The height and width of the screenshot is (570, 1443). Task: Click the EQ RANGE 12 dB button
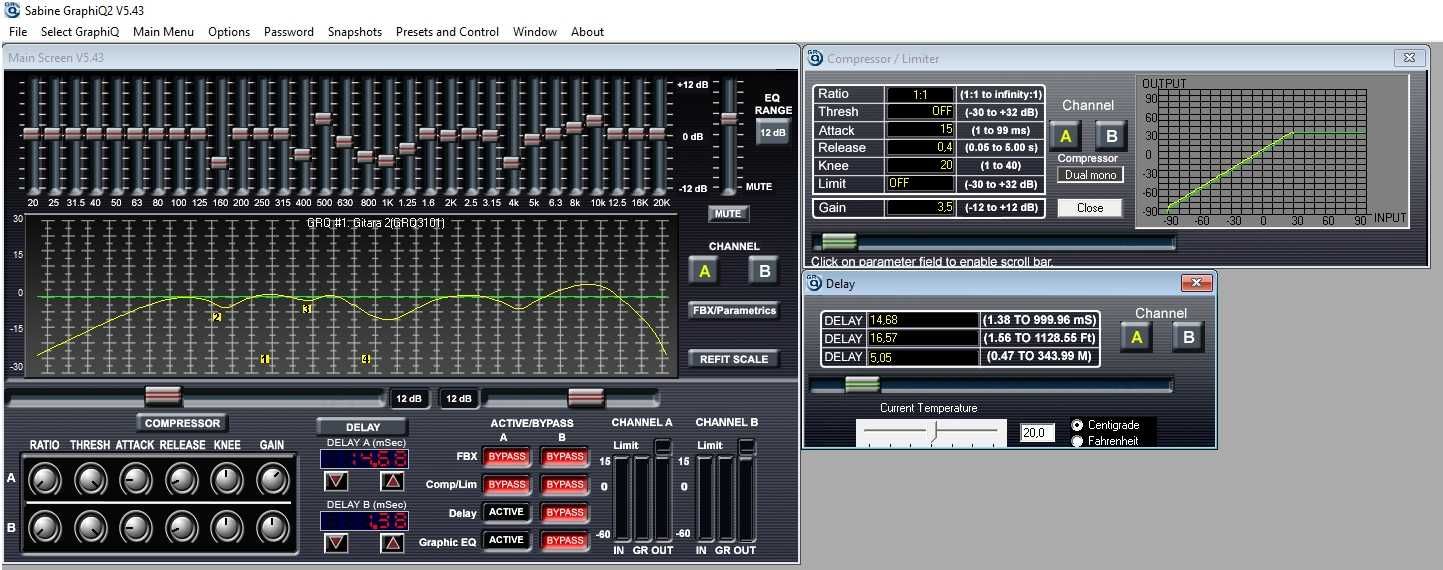(773, 132)
